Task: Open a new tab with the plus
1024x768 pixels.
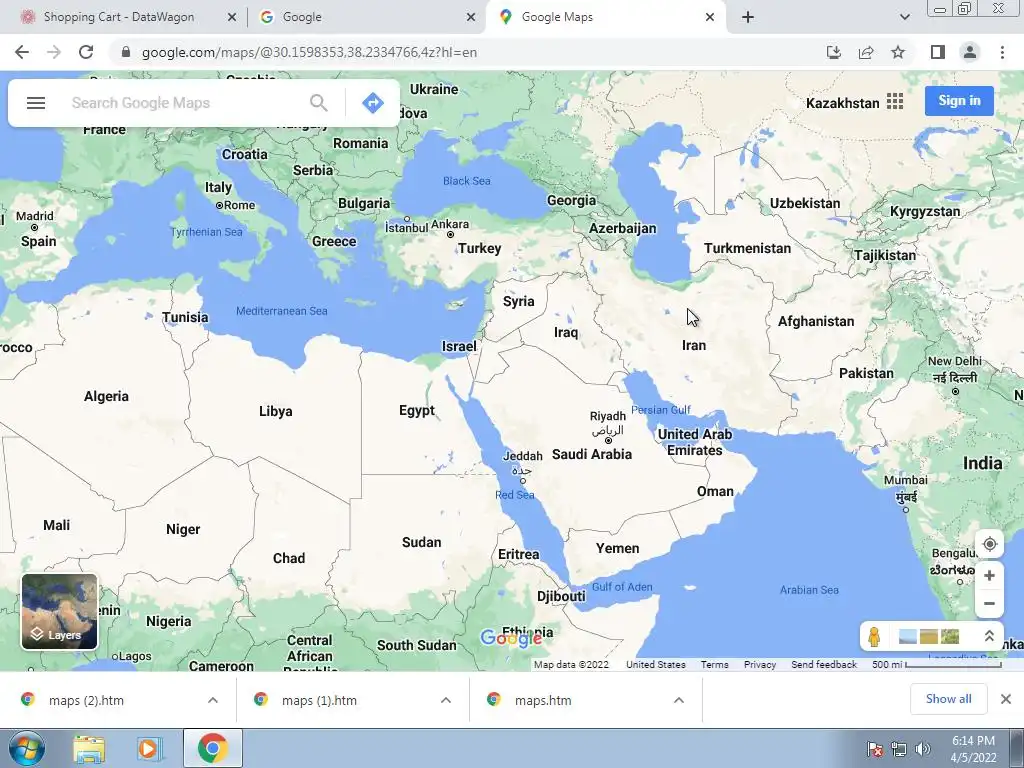Action: [748, 17]
